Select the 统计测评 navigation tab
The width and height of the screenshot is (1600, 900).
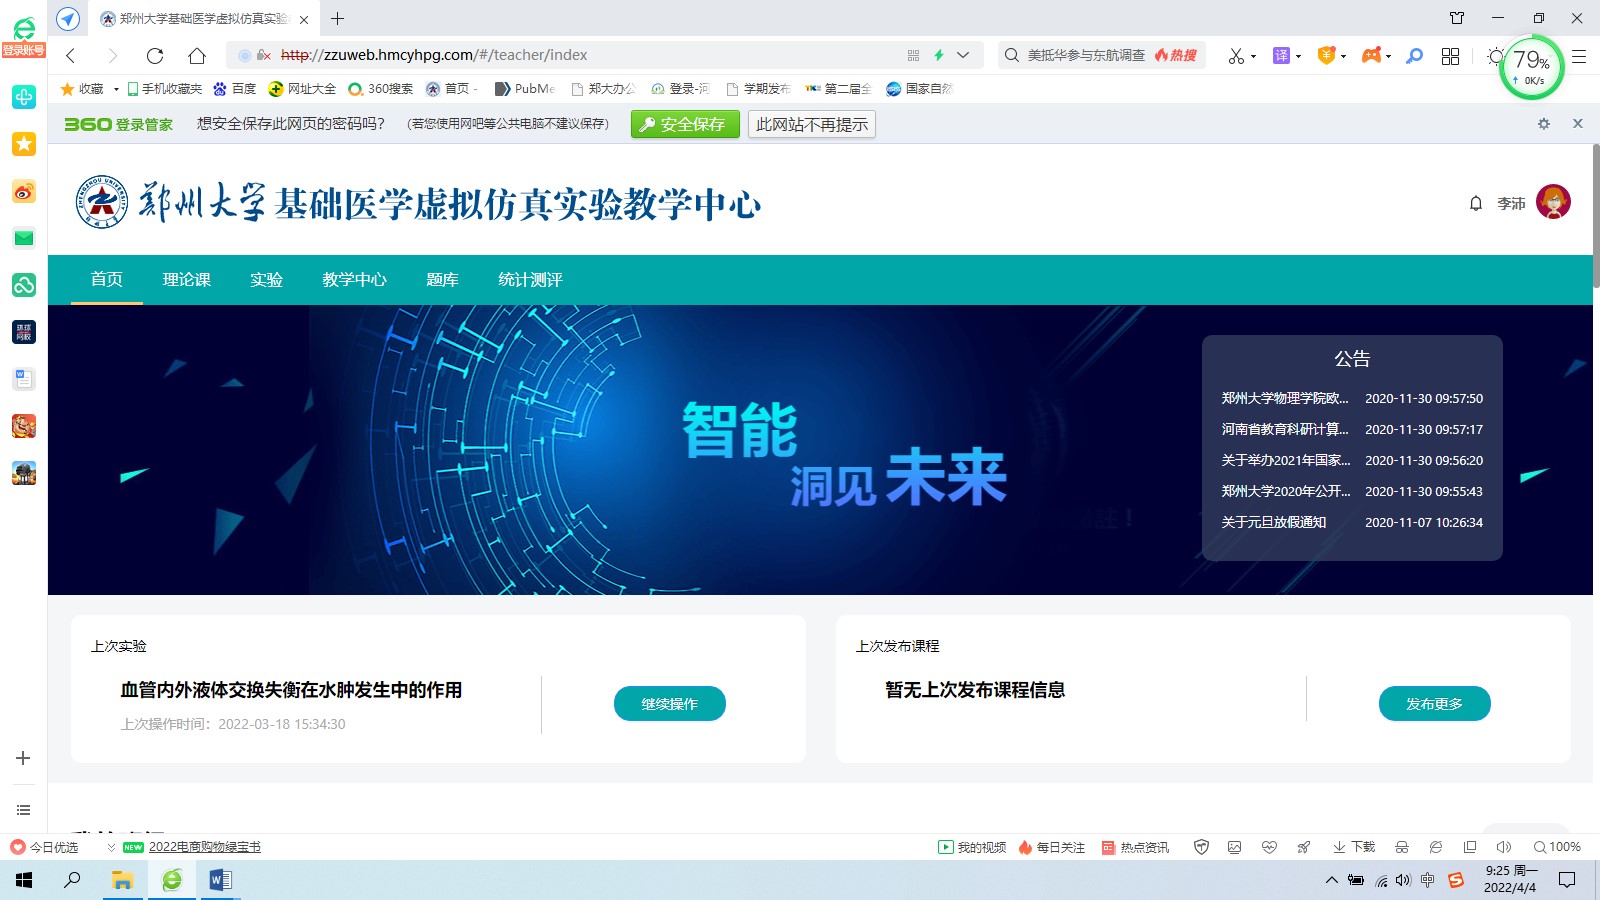point(530,279)
